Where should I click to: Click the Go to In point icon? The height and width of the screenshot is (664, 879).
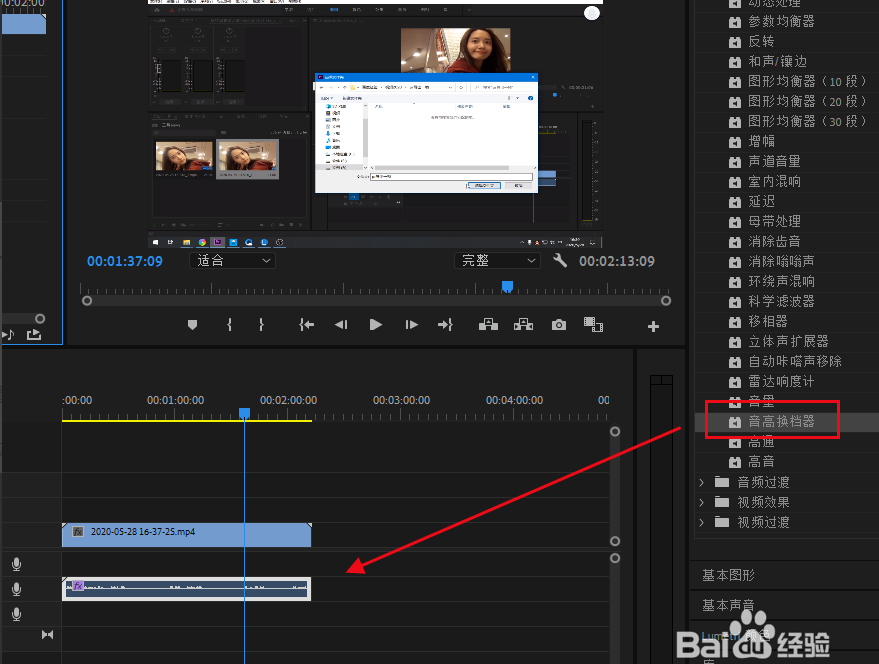307,325
